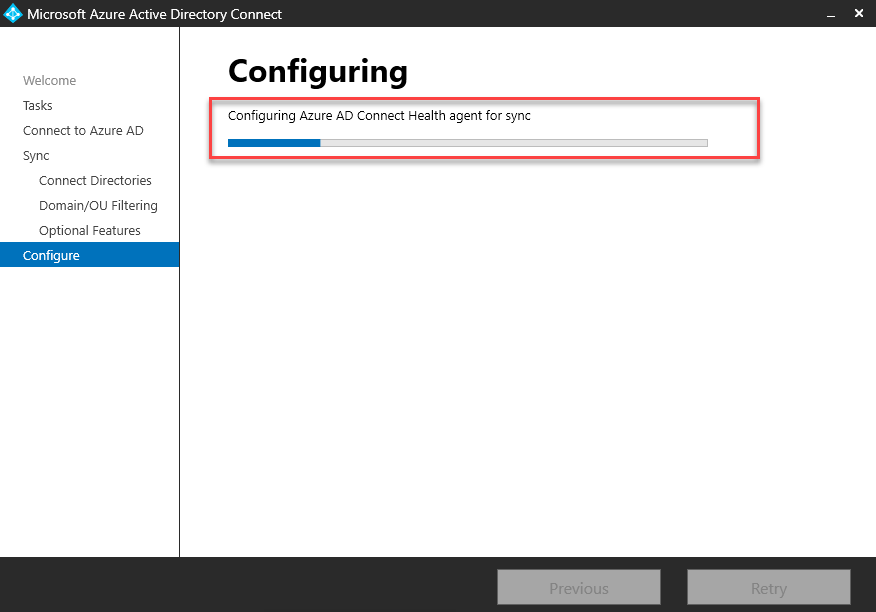876x612 pixels.
Task: Click the Azure AD Connect logo icon
Action: 12,14
